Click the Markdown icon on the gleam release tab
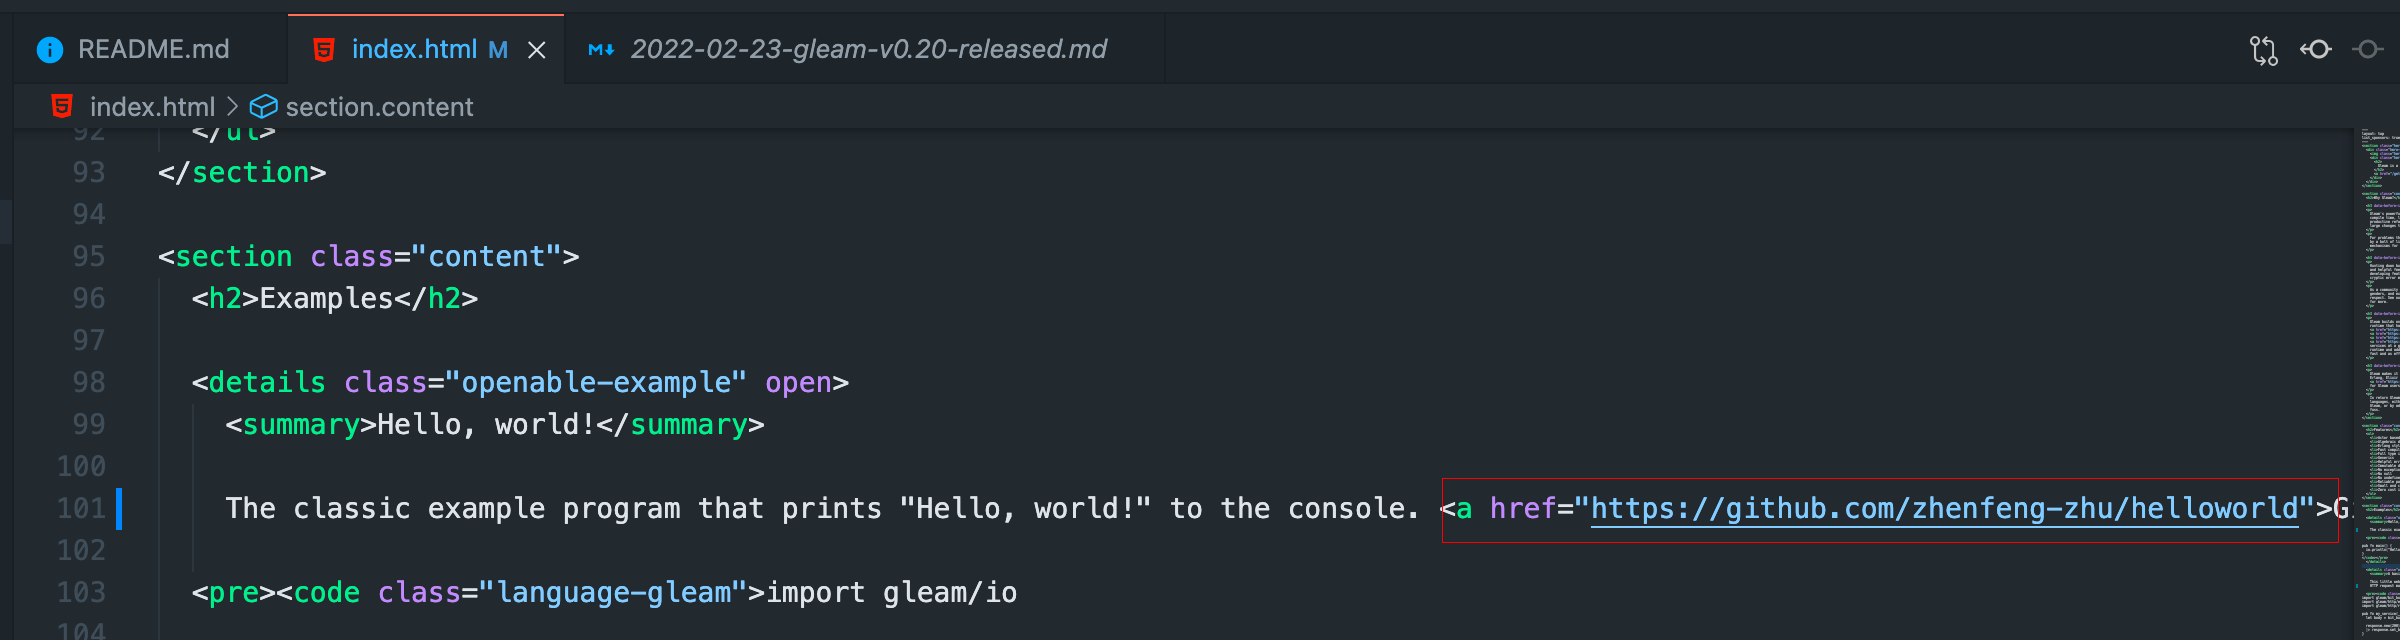Screen dimensions: 2400x640 coord(602,49)
